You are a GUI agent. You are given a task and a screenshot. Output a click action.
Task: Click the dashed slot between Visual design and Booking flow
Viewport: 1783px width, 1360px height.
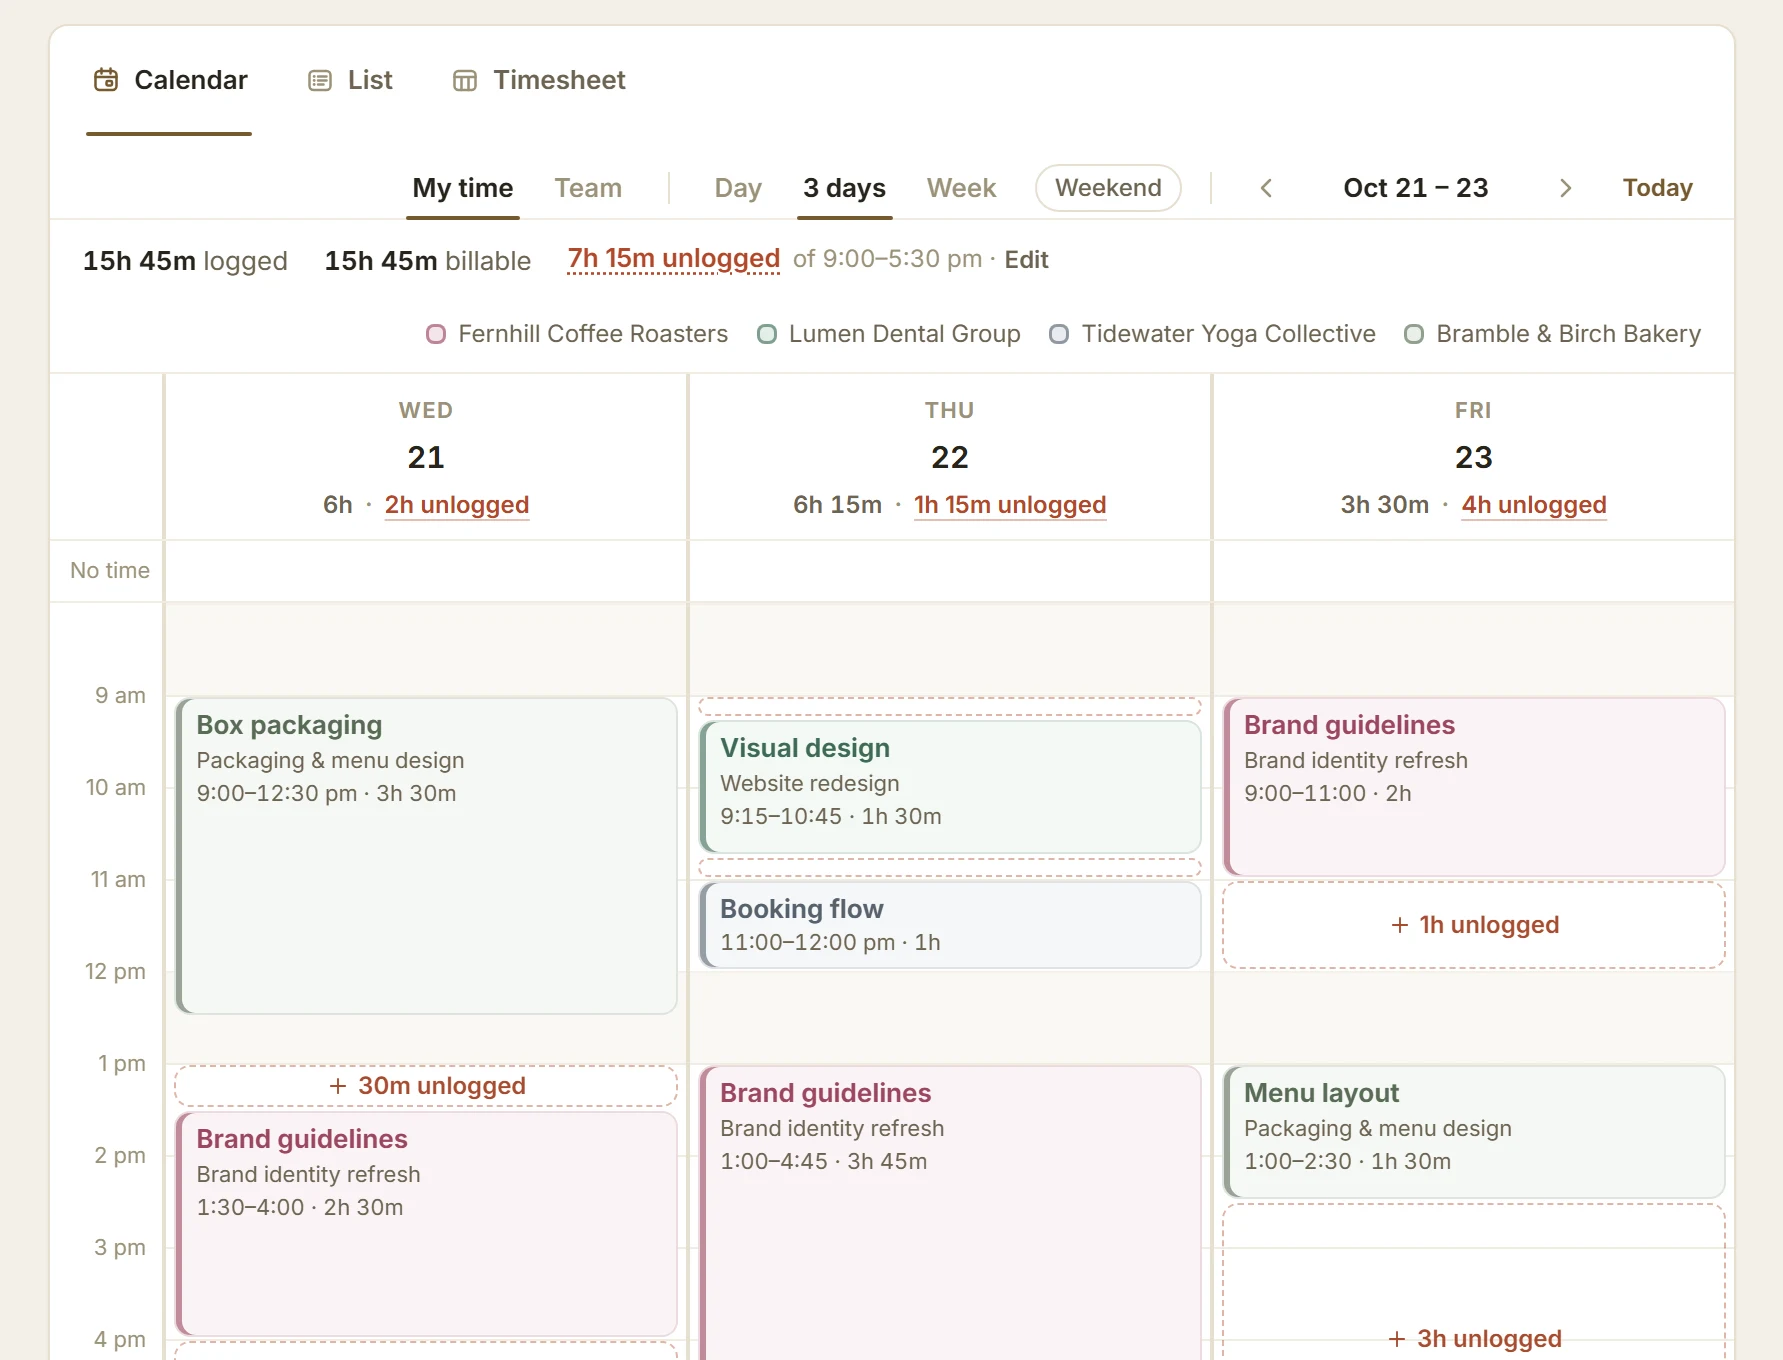click(950, 867)
